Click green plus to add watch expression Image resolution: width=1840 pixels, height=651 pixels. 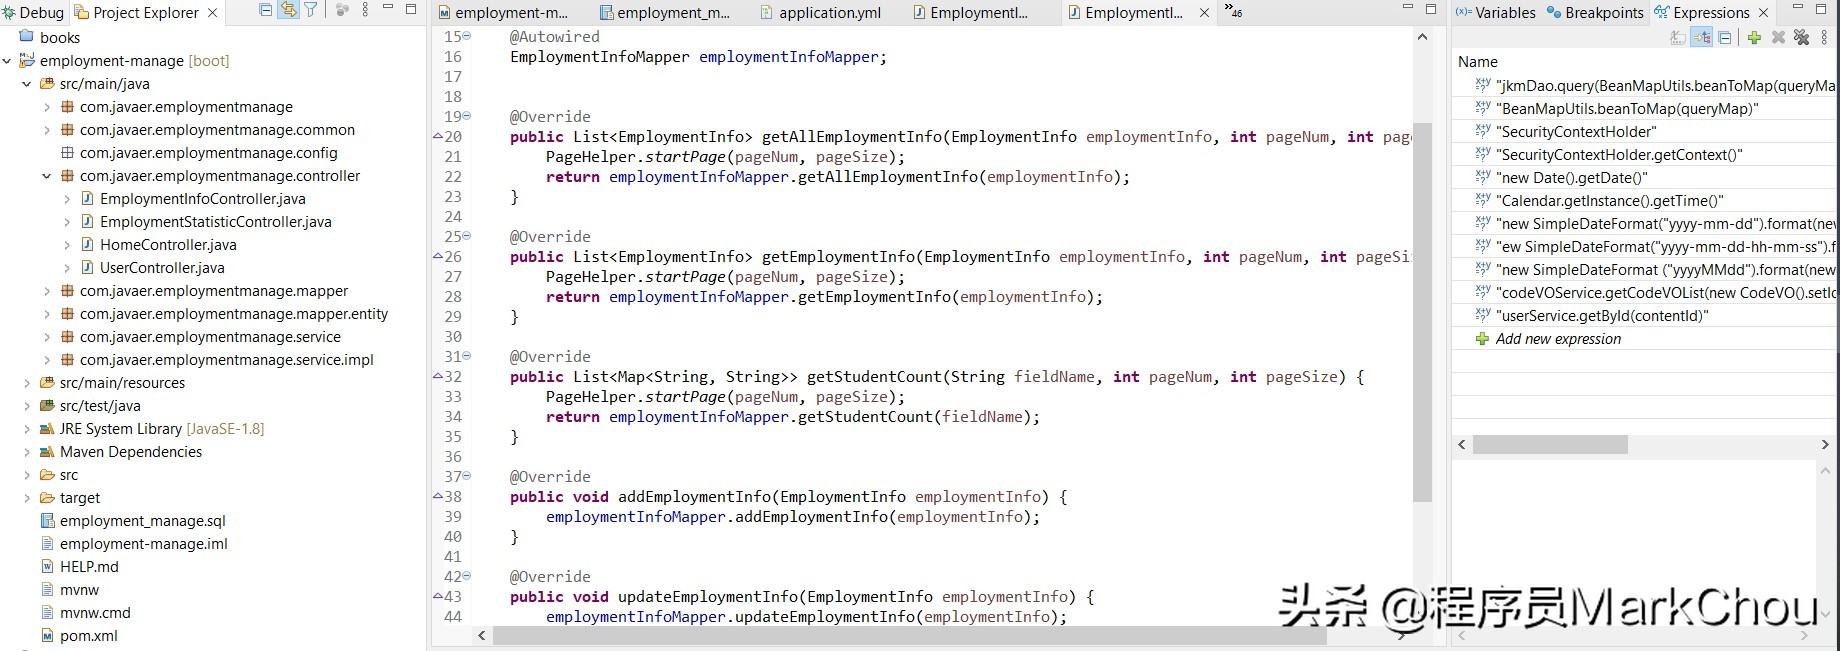tap(1754, 37)
